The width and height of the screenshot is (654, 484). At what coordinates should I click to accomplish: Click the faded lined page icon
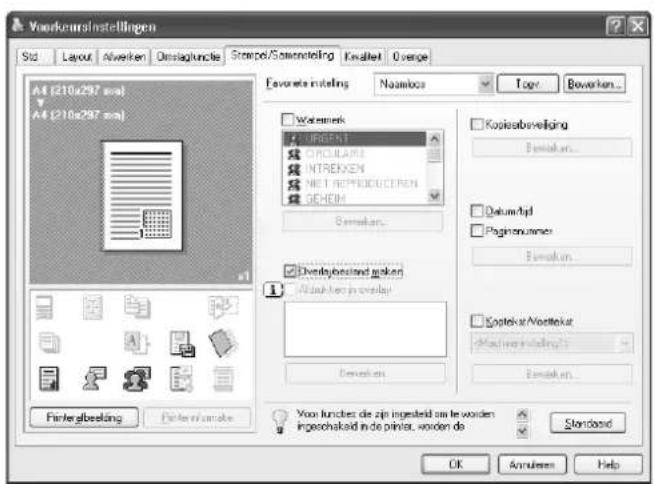point(224,379)
